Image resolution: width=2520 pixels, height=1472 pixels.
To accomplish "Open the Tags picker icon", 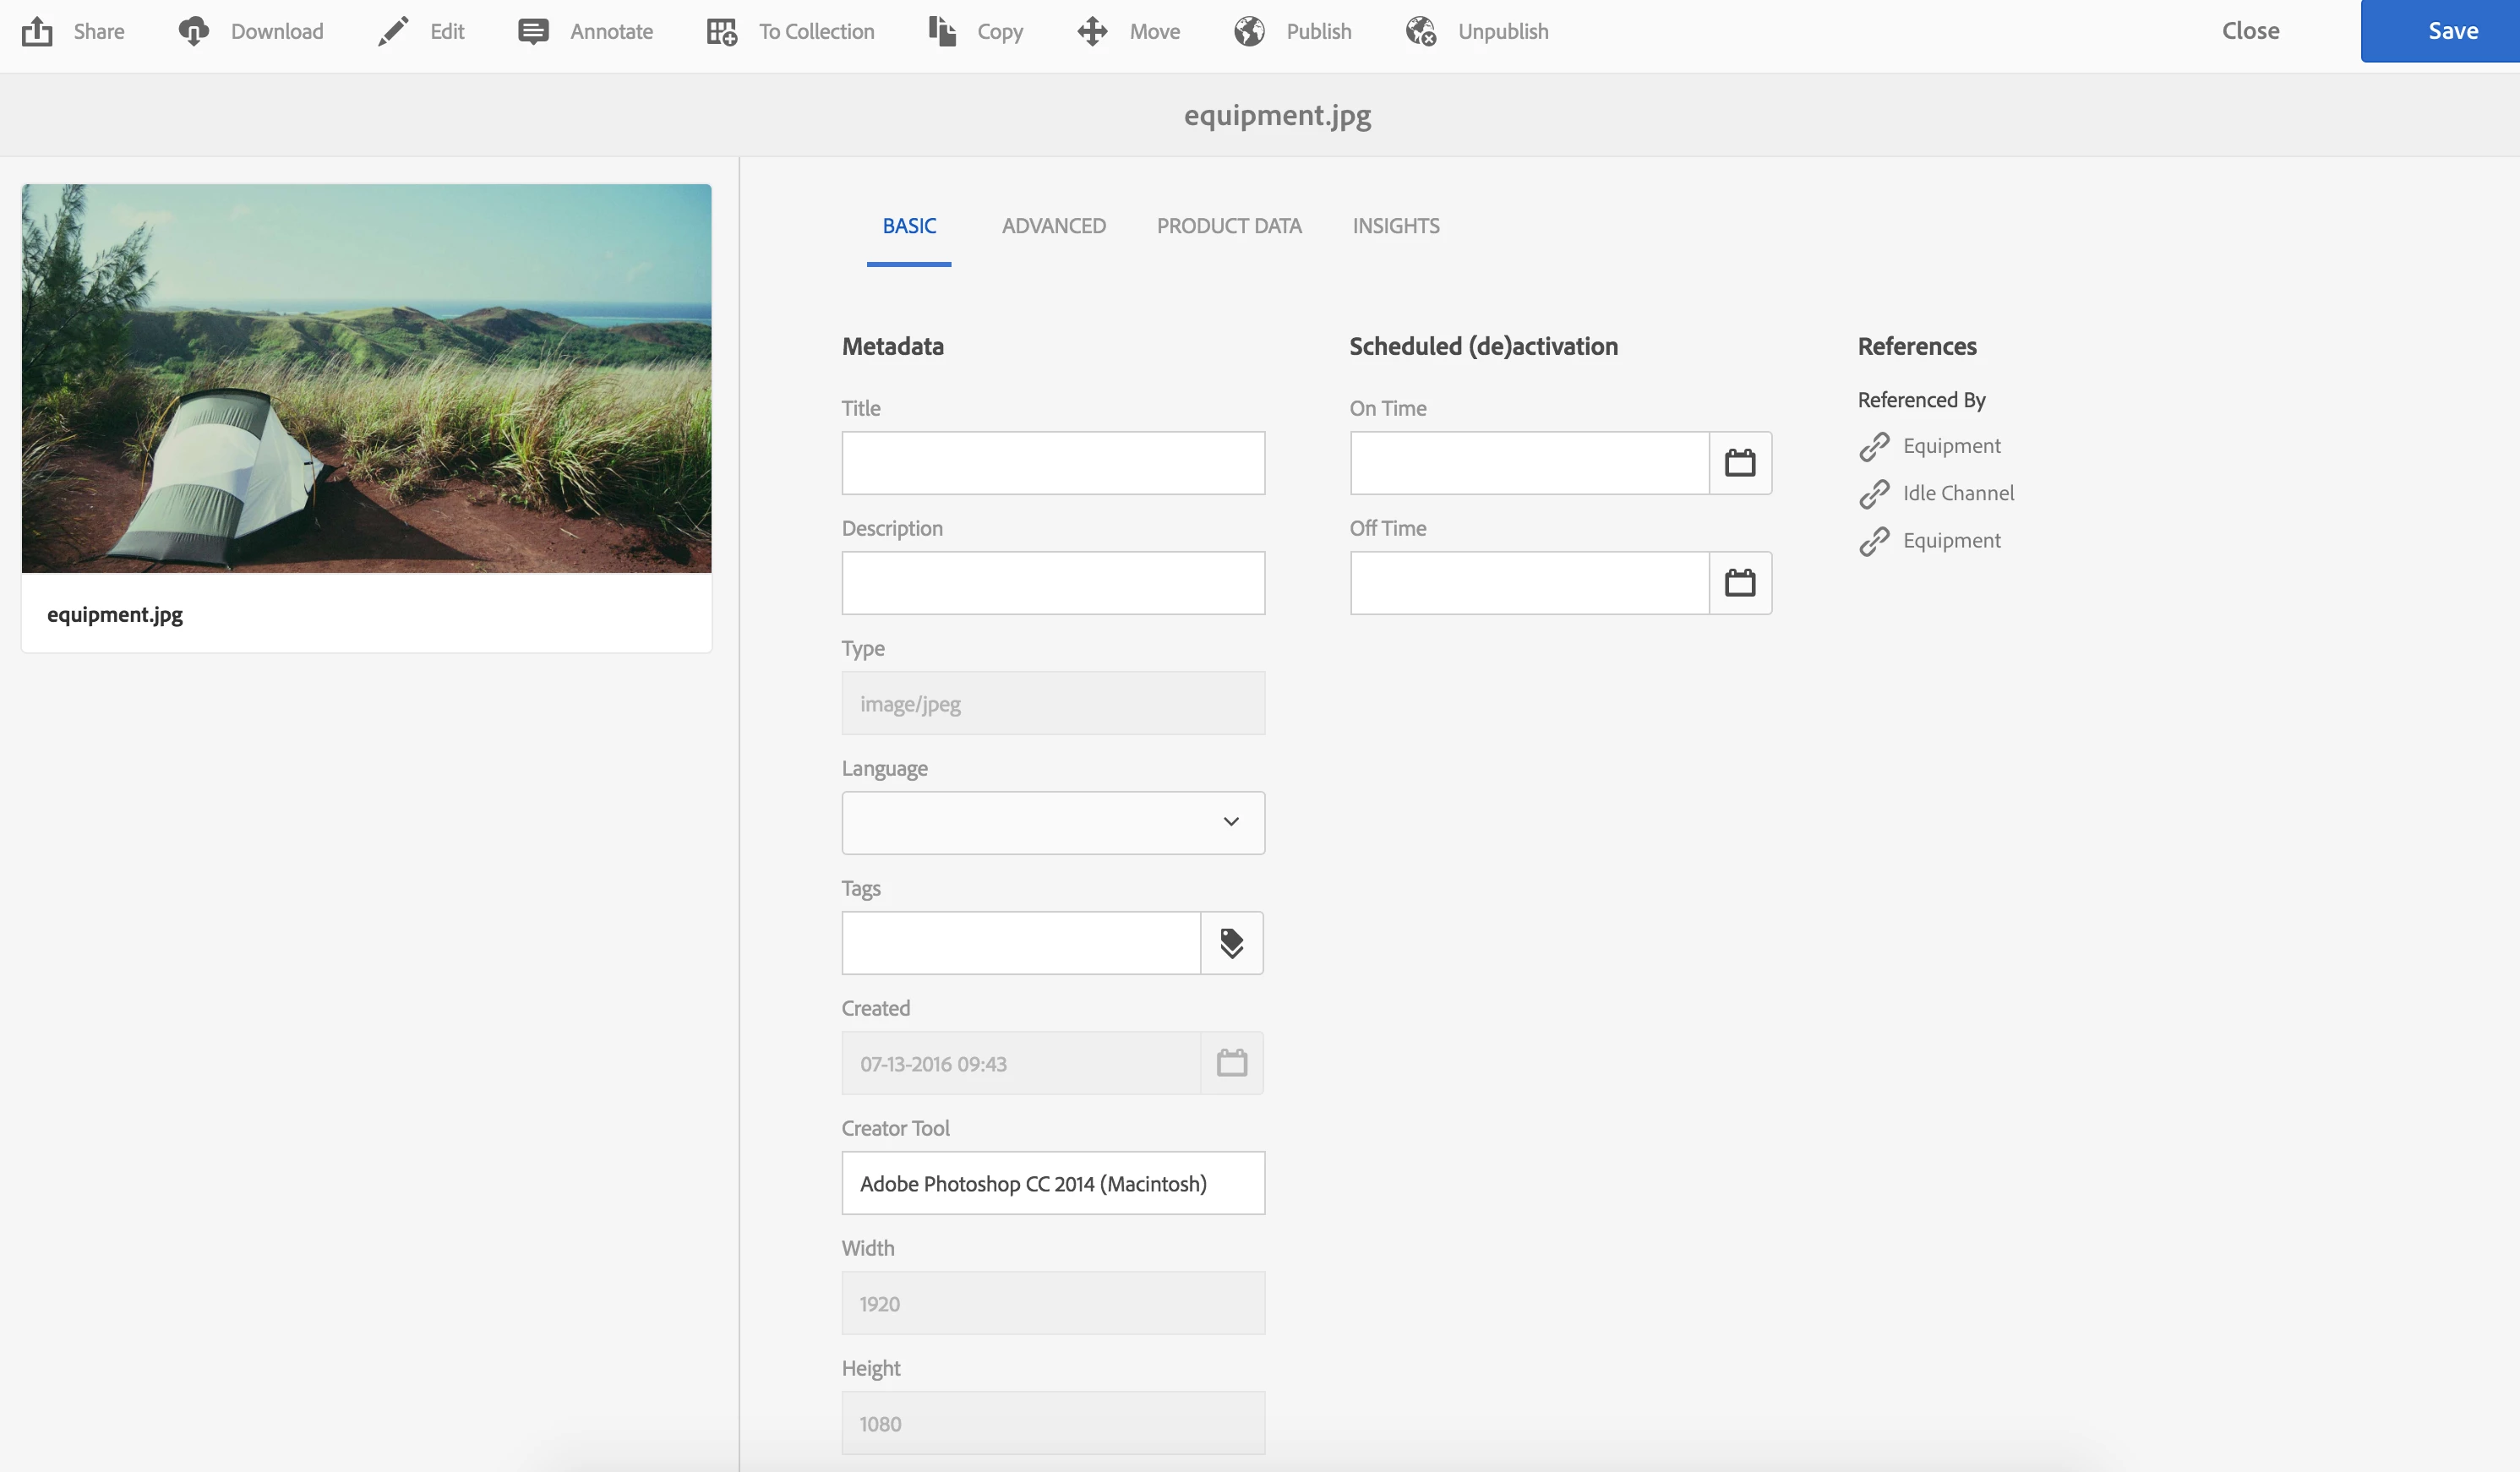I will click(1231, 943).
